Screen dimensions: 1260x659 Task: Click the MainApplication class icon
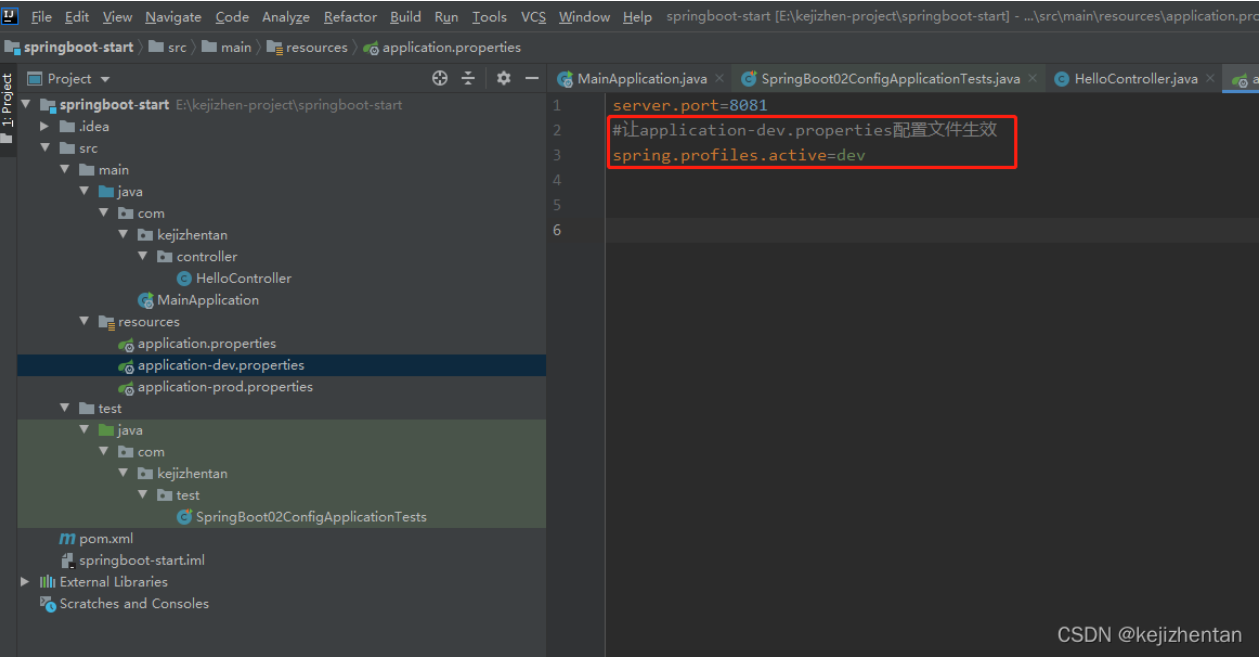[x=147, y=300]
